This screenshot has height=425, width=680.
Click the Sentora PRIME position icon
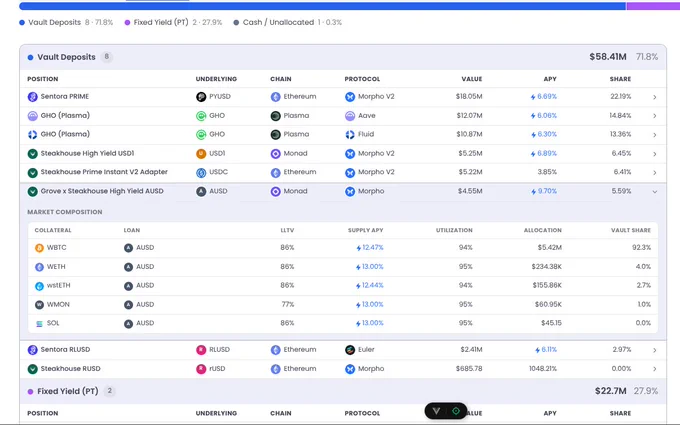(33, 97)
